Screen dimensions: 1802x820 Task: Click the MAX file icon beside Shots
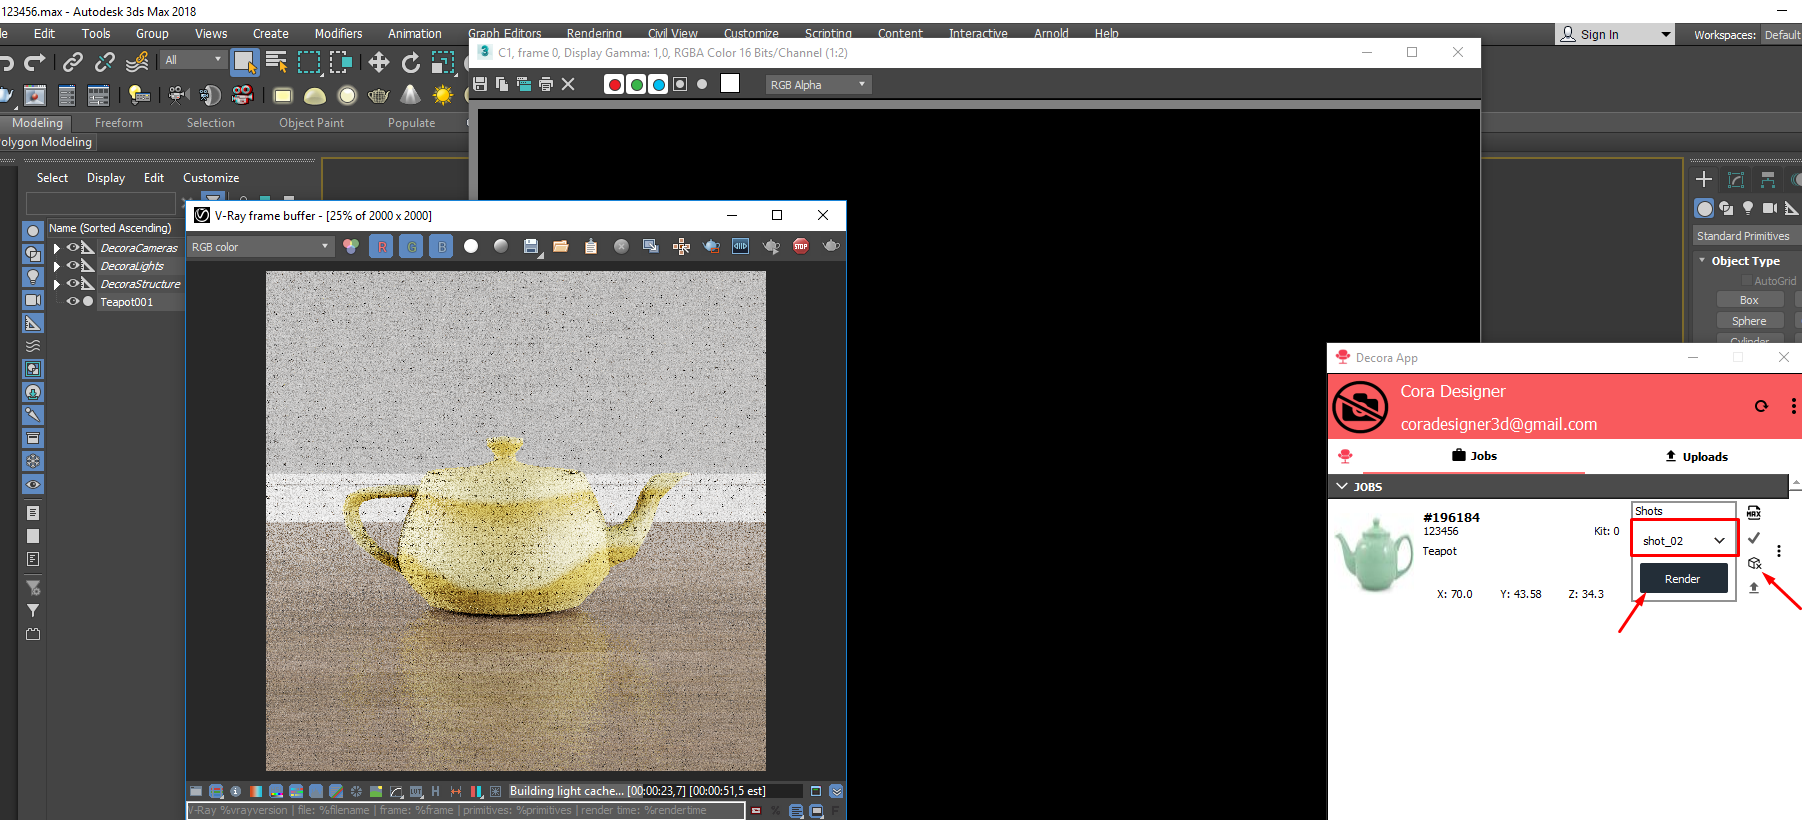[1754, 512]
